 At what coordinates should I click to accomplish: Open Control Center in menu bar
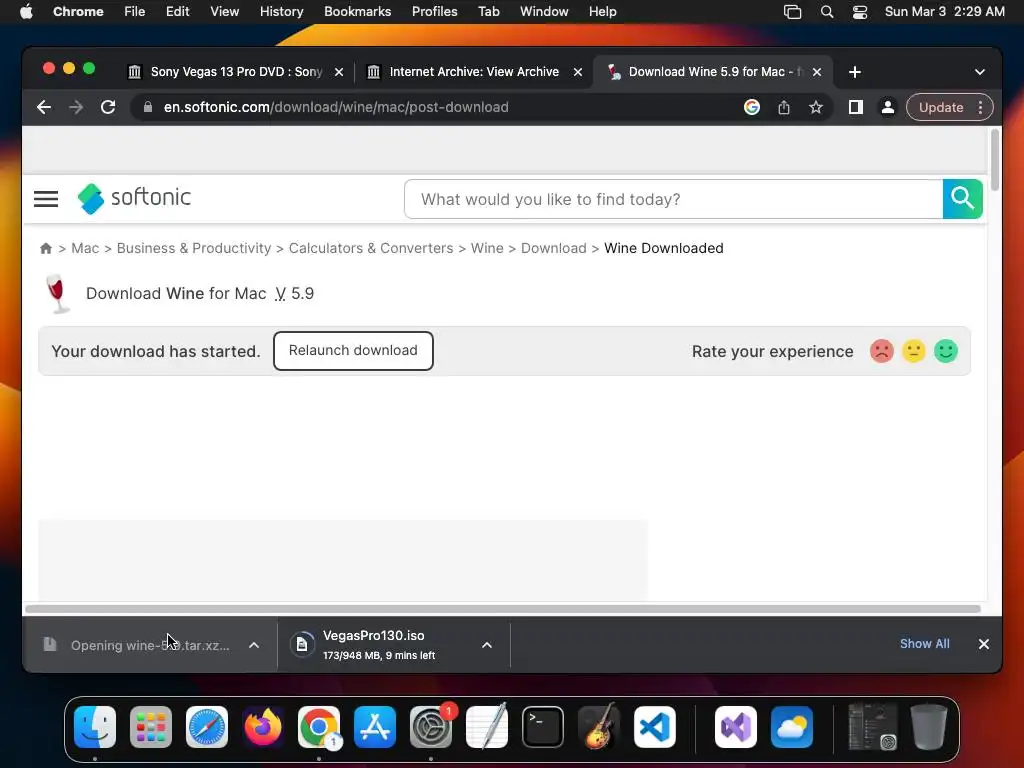pyautogui.click(x=860, y=12)
